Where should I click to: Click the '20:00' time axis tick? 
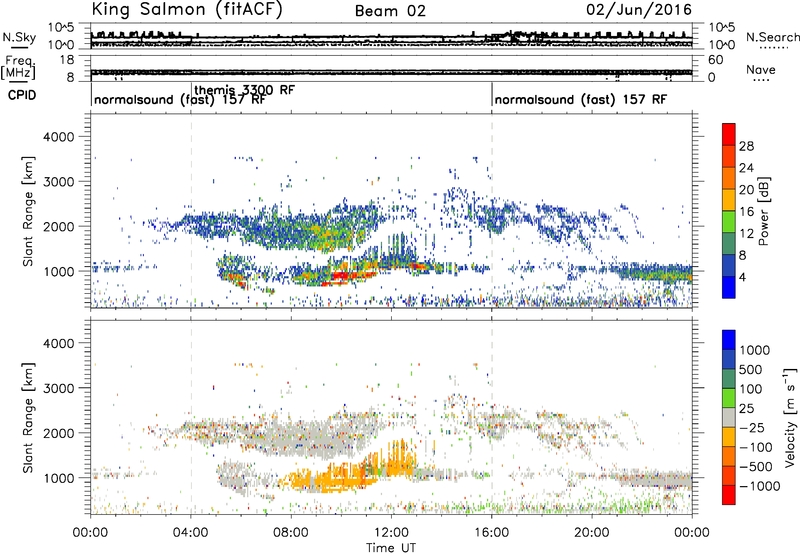tap(592, 533)
